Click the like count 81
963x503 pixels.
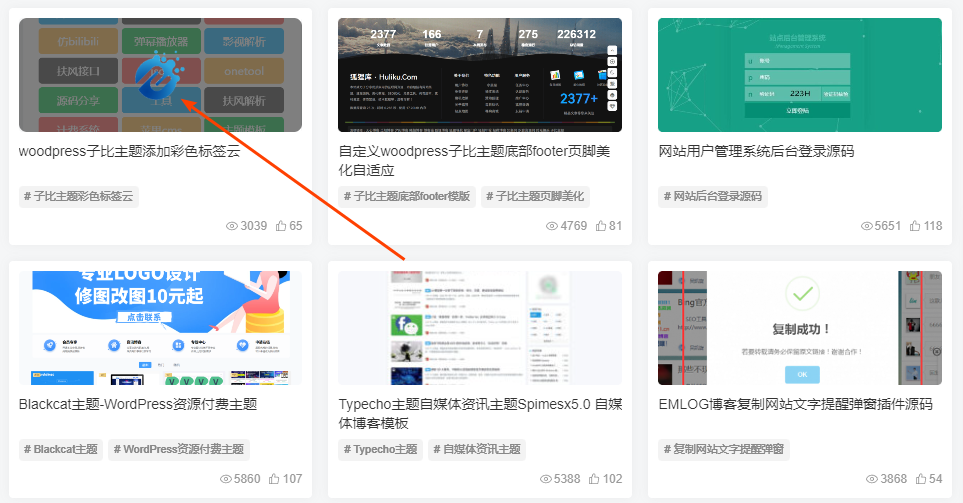coord(615,226)
